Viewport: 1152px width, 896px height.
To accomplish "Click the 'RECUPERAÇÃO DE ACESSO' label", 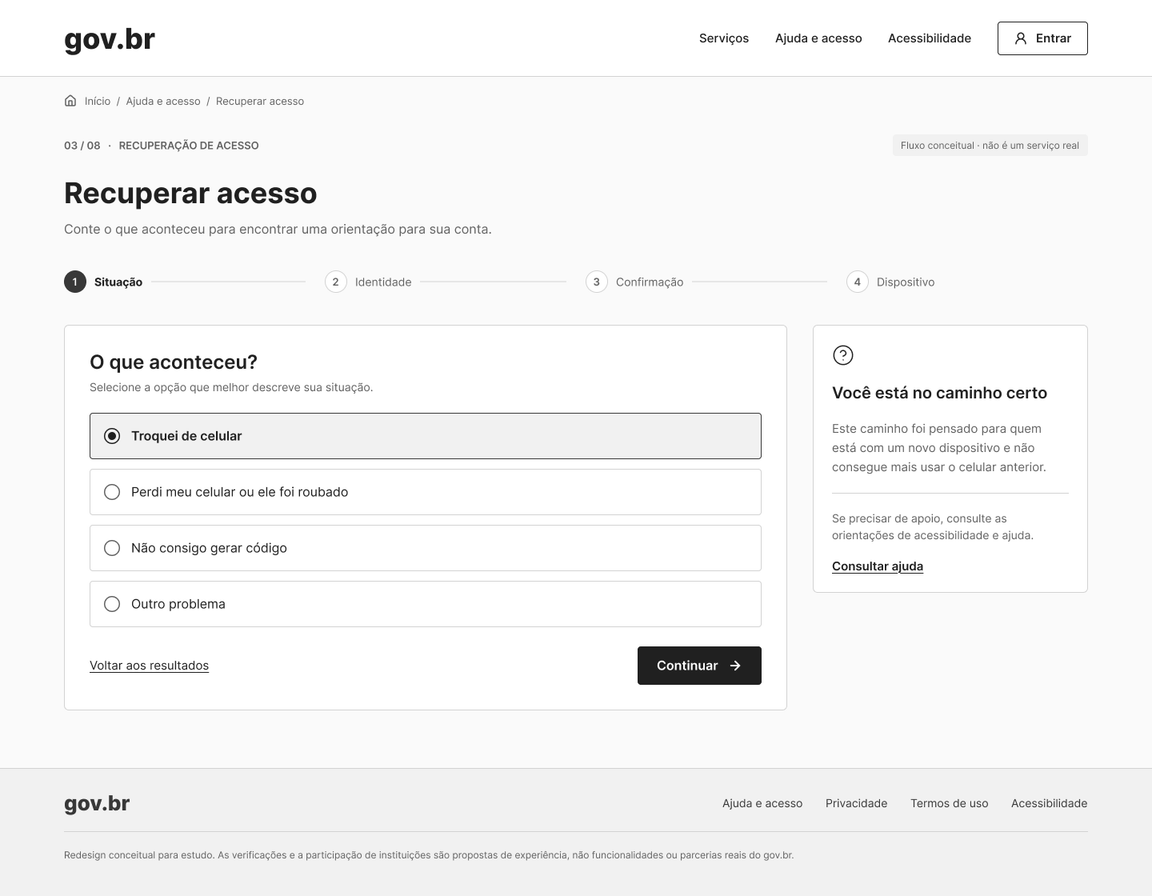I will (x=189, y=145).
